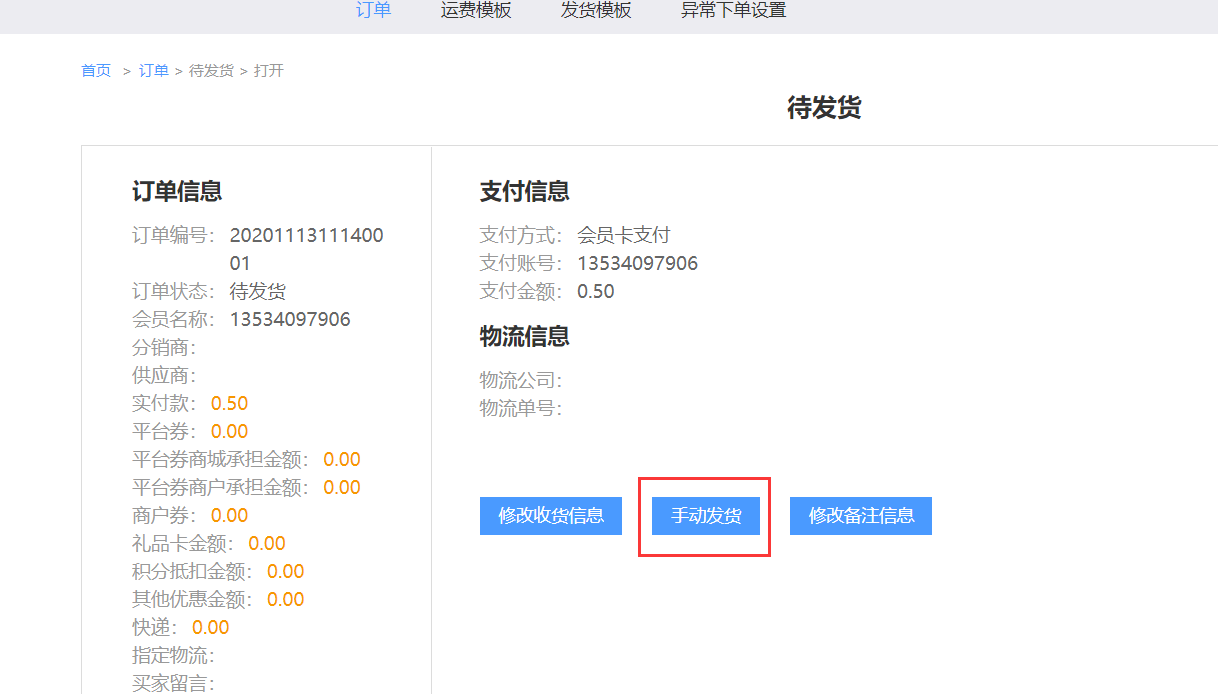1218x694 pixels.
Task: Select 支付账号 value 13534097906
Action: tap(637, 264)
